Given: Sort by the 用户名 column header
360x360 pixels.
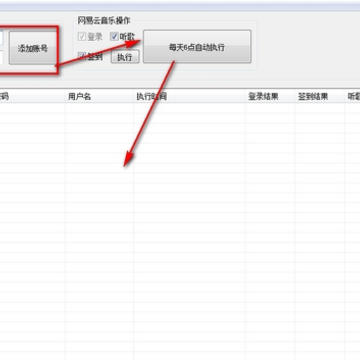Looking at the screenshot, I should [x=99, y=97].
